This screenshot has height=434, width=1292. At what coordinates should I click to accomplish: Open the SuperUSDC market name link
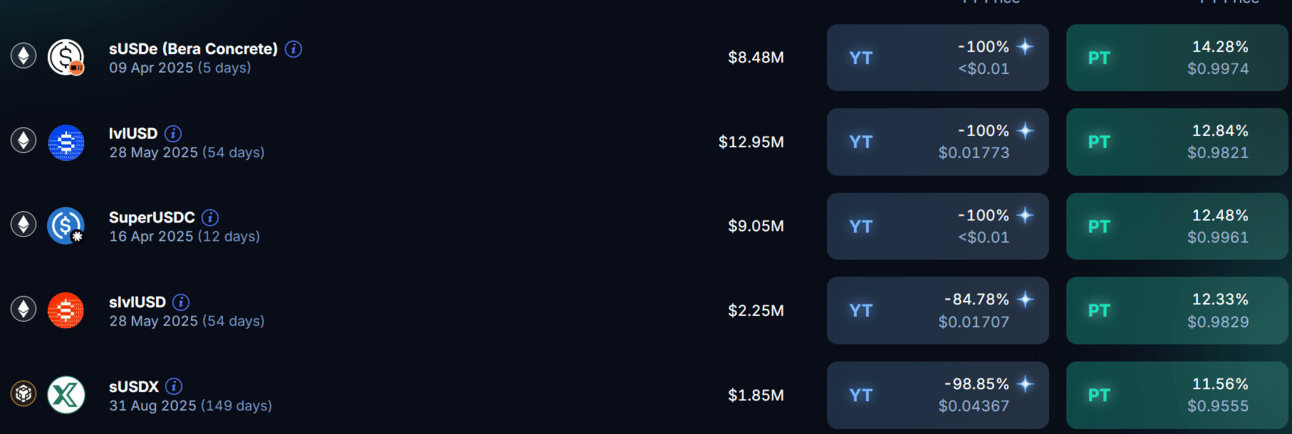[152, 217]
